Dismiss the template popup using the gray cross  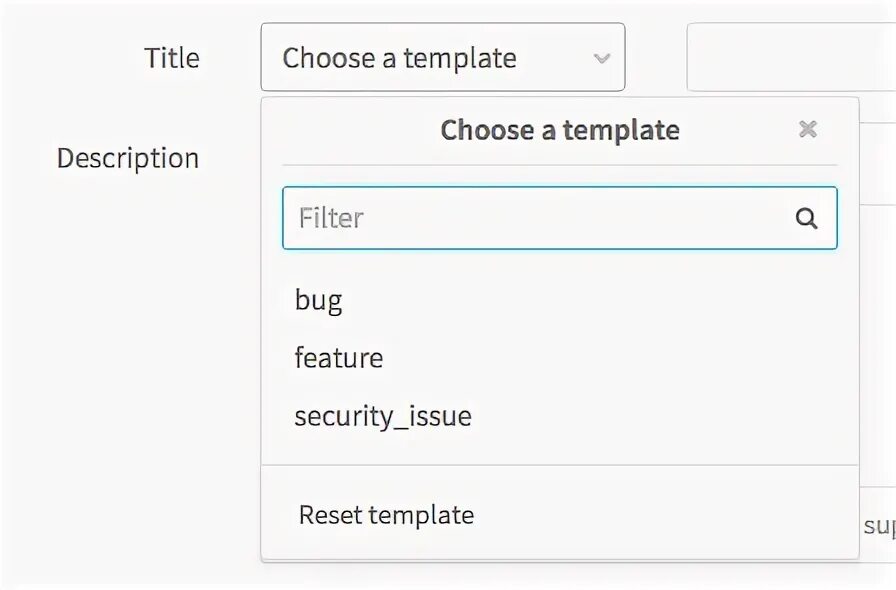pyautogui.click(x=807, y=129)
